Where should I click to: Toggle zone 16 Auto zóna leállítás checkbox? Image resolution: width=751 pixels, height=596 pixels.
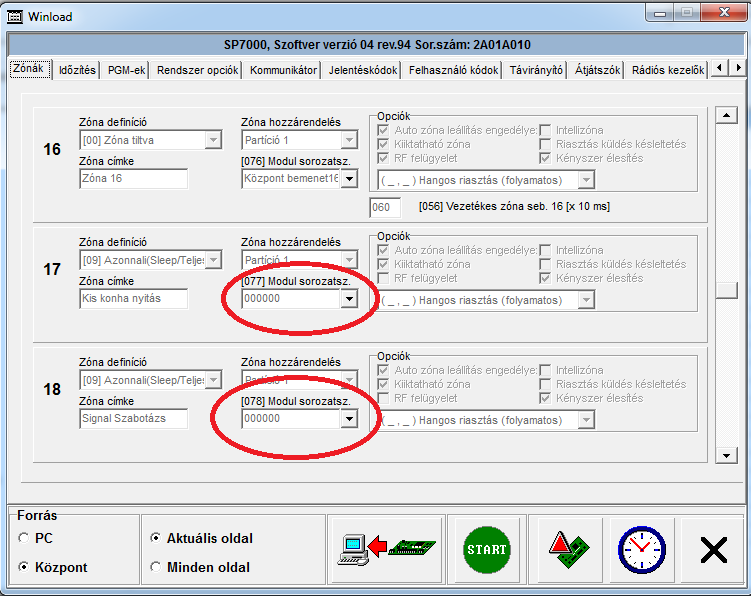click(383, 130)
